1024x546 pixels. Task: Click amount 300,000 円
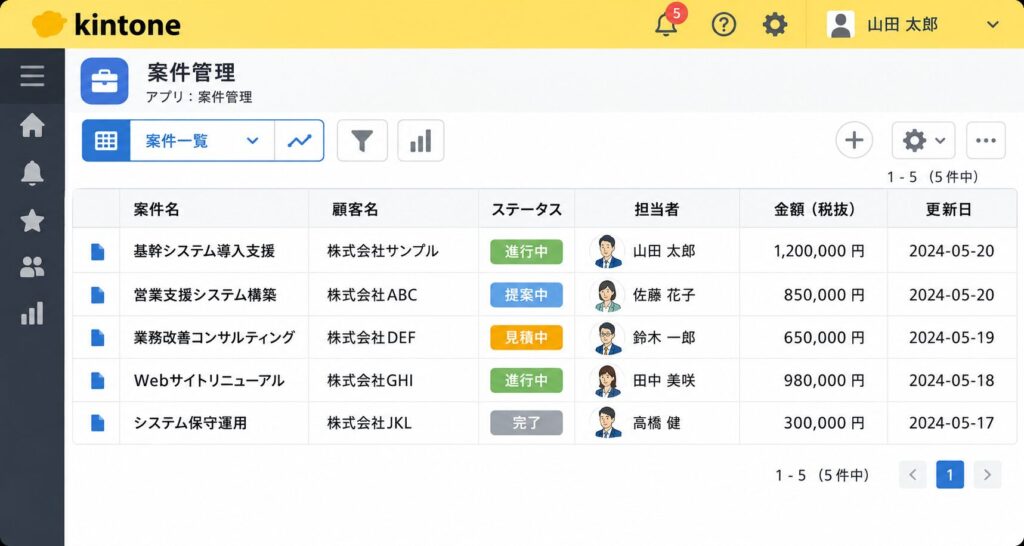click(824, 423)
